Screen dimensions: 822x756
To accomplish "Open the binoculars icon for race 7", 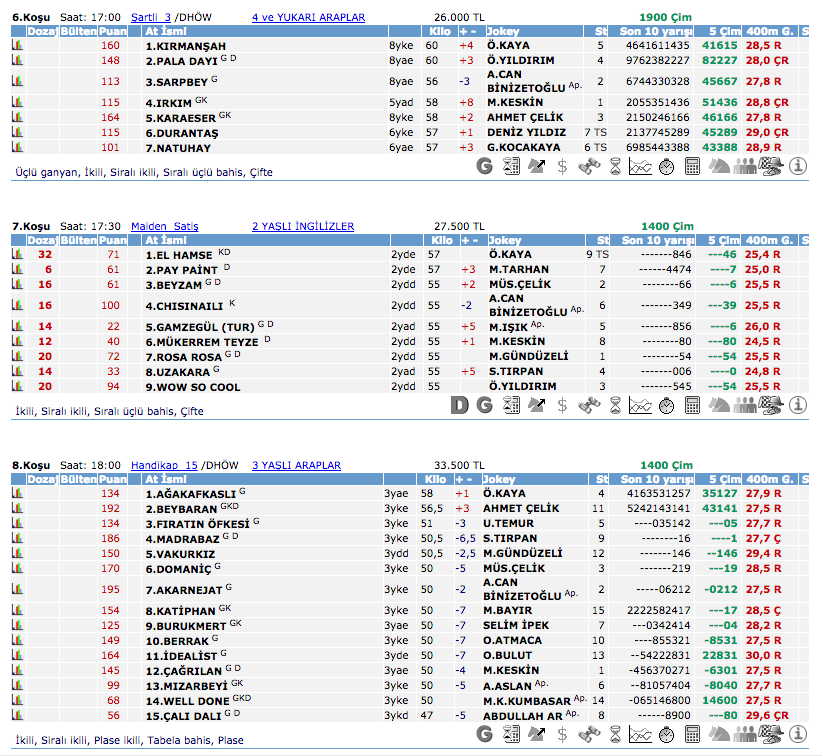I will click(588, 405).
